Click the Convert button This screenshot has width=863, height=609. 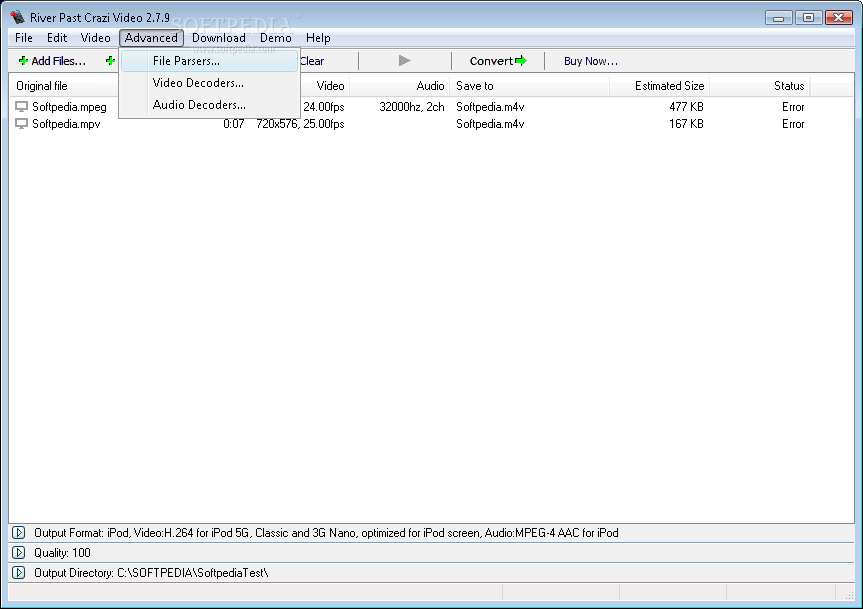point(498,61)
